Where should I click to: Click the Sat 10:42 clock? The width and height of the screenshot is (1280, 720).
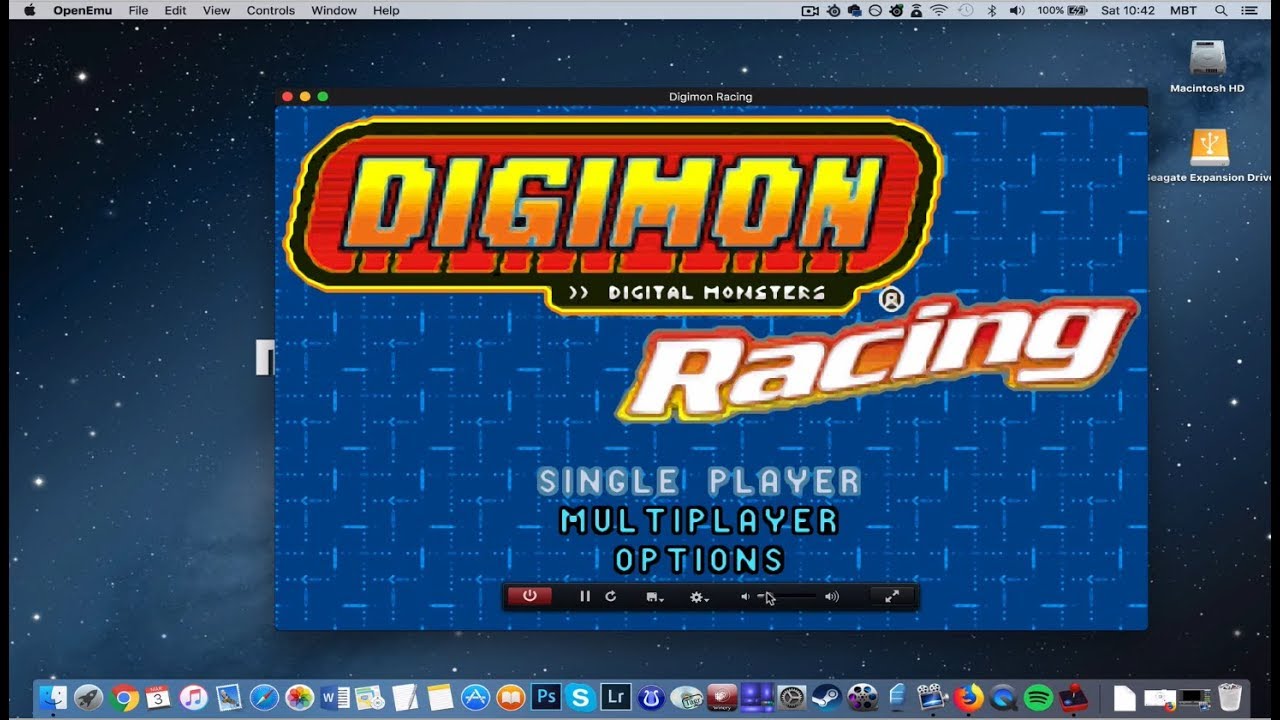pyautogui.click(x=1128, y=10)
